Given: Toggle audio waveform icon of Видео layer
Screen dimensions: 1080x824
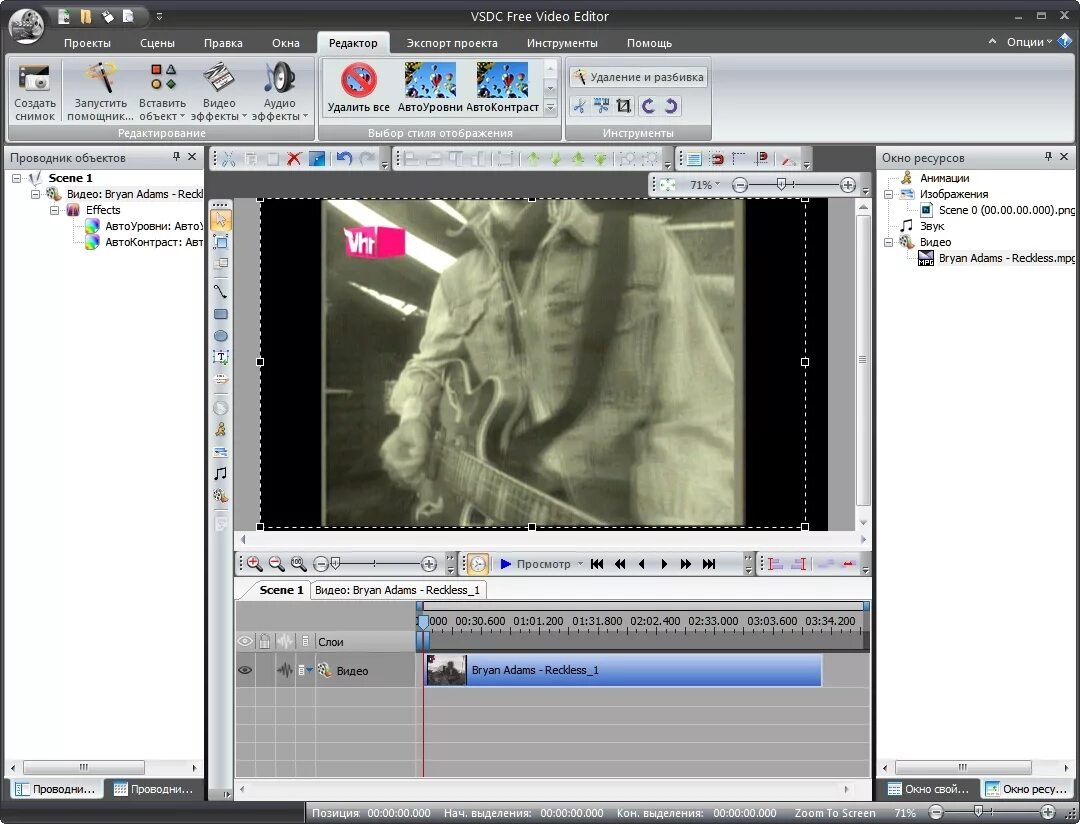Looking at the screenshot, I should click(284, 670).
